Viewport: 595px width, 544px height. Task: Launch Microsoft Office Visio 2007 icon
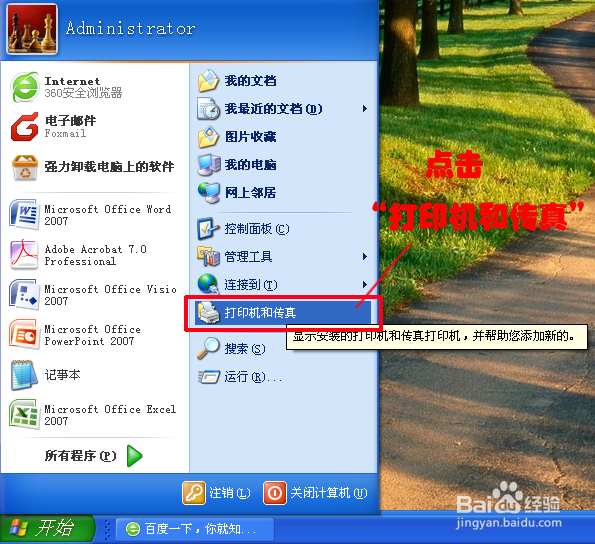click(x=25, y=295)
